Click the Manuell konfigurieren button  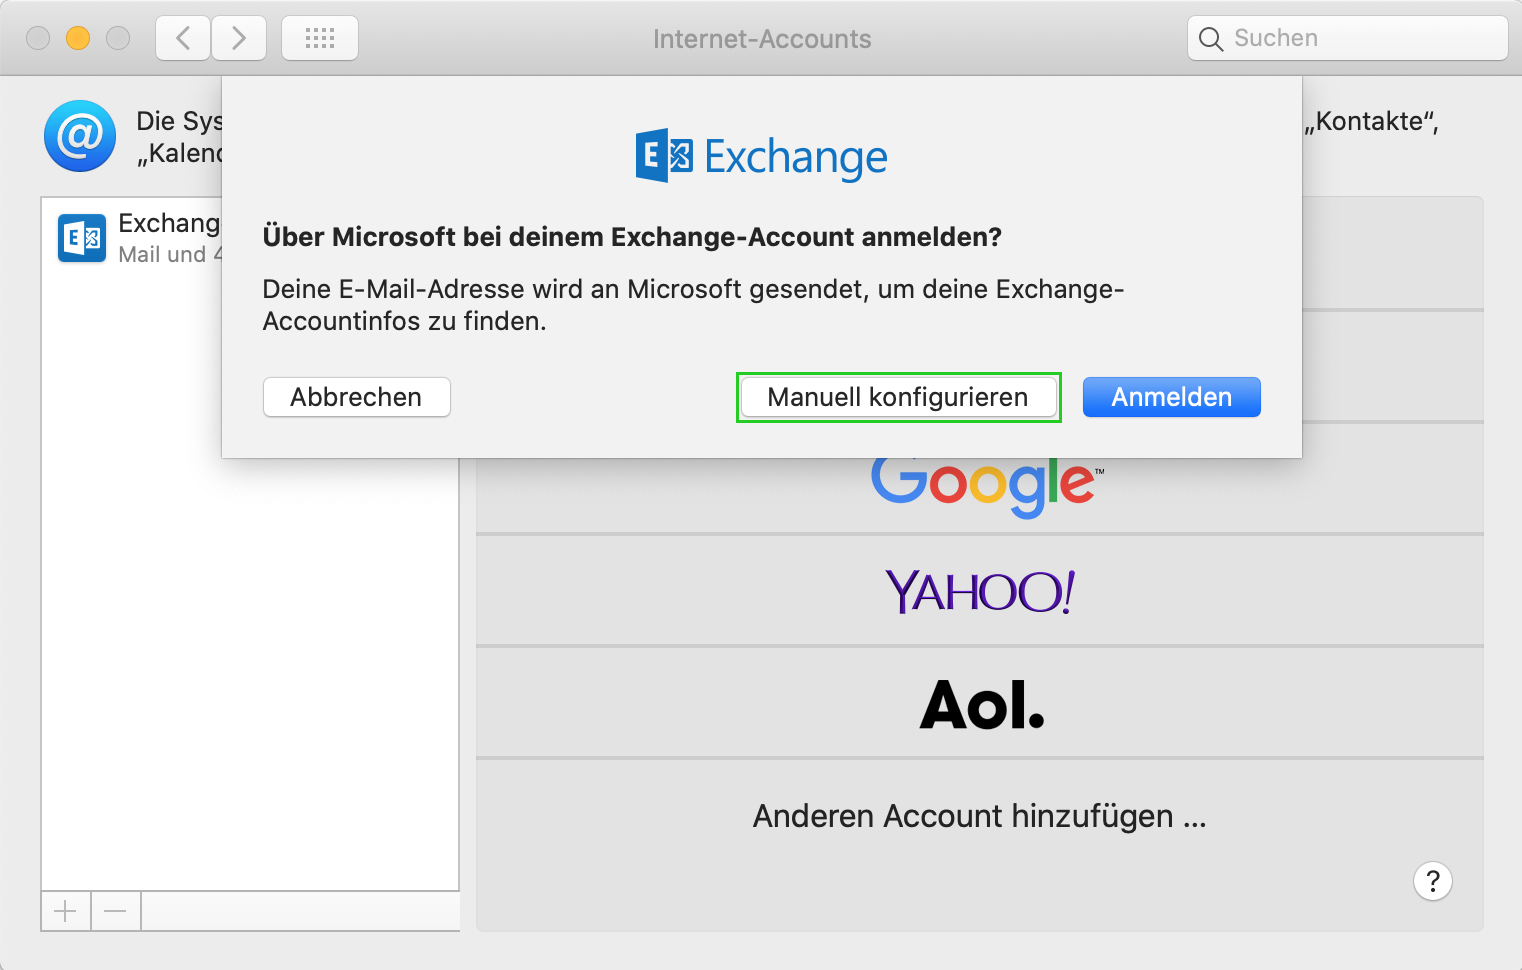pyautogui.click(x=898, y=397)
